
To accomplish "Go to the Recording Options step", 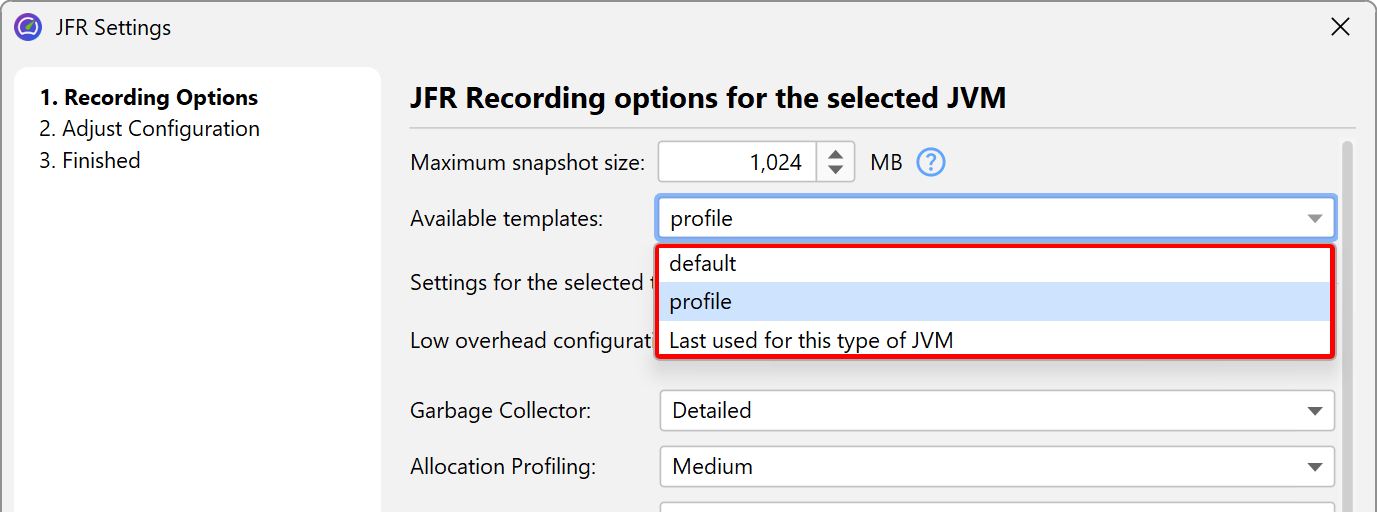I will click(149, 98).
